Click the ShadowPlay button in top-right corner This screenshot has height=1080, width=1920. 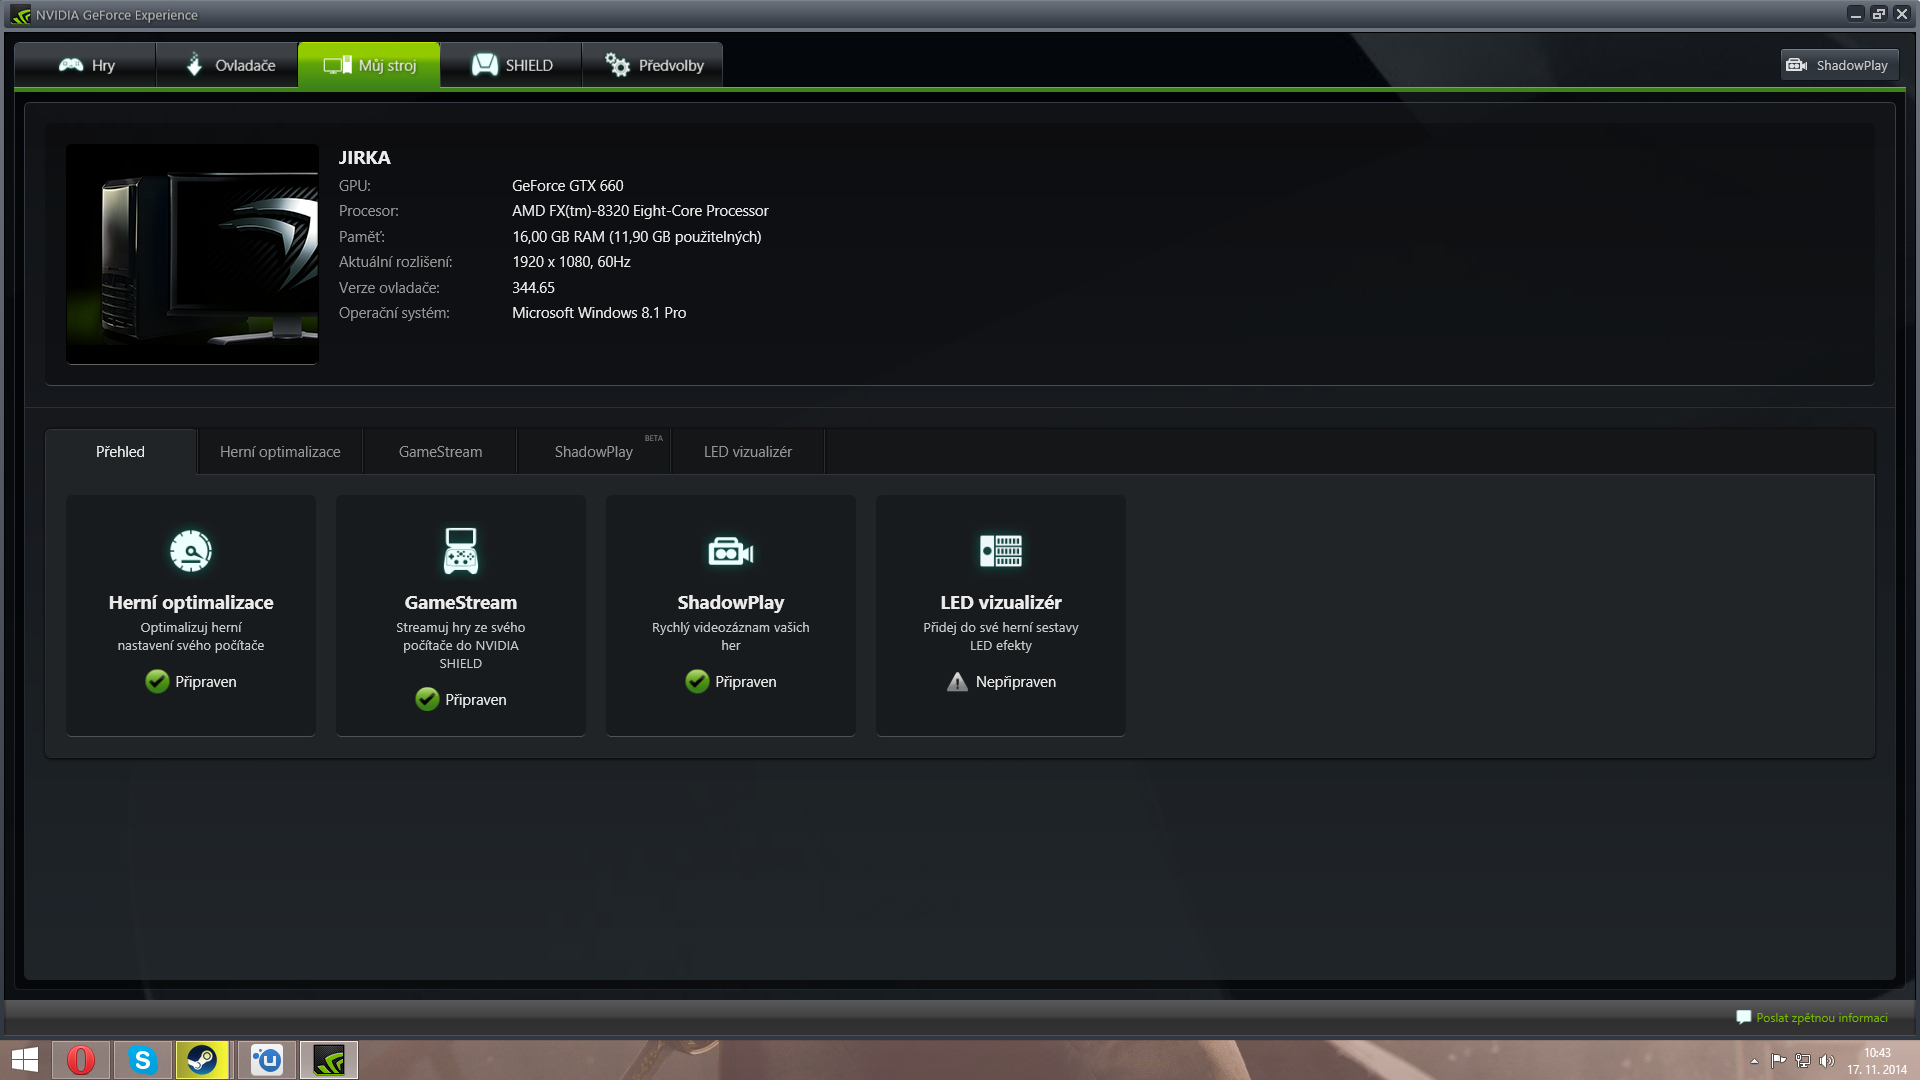click(x=1839, y=65)
